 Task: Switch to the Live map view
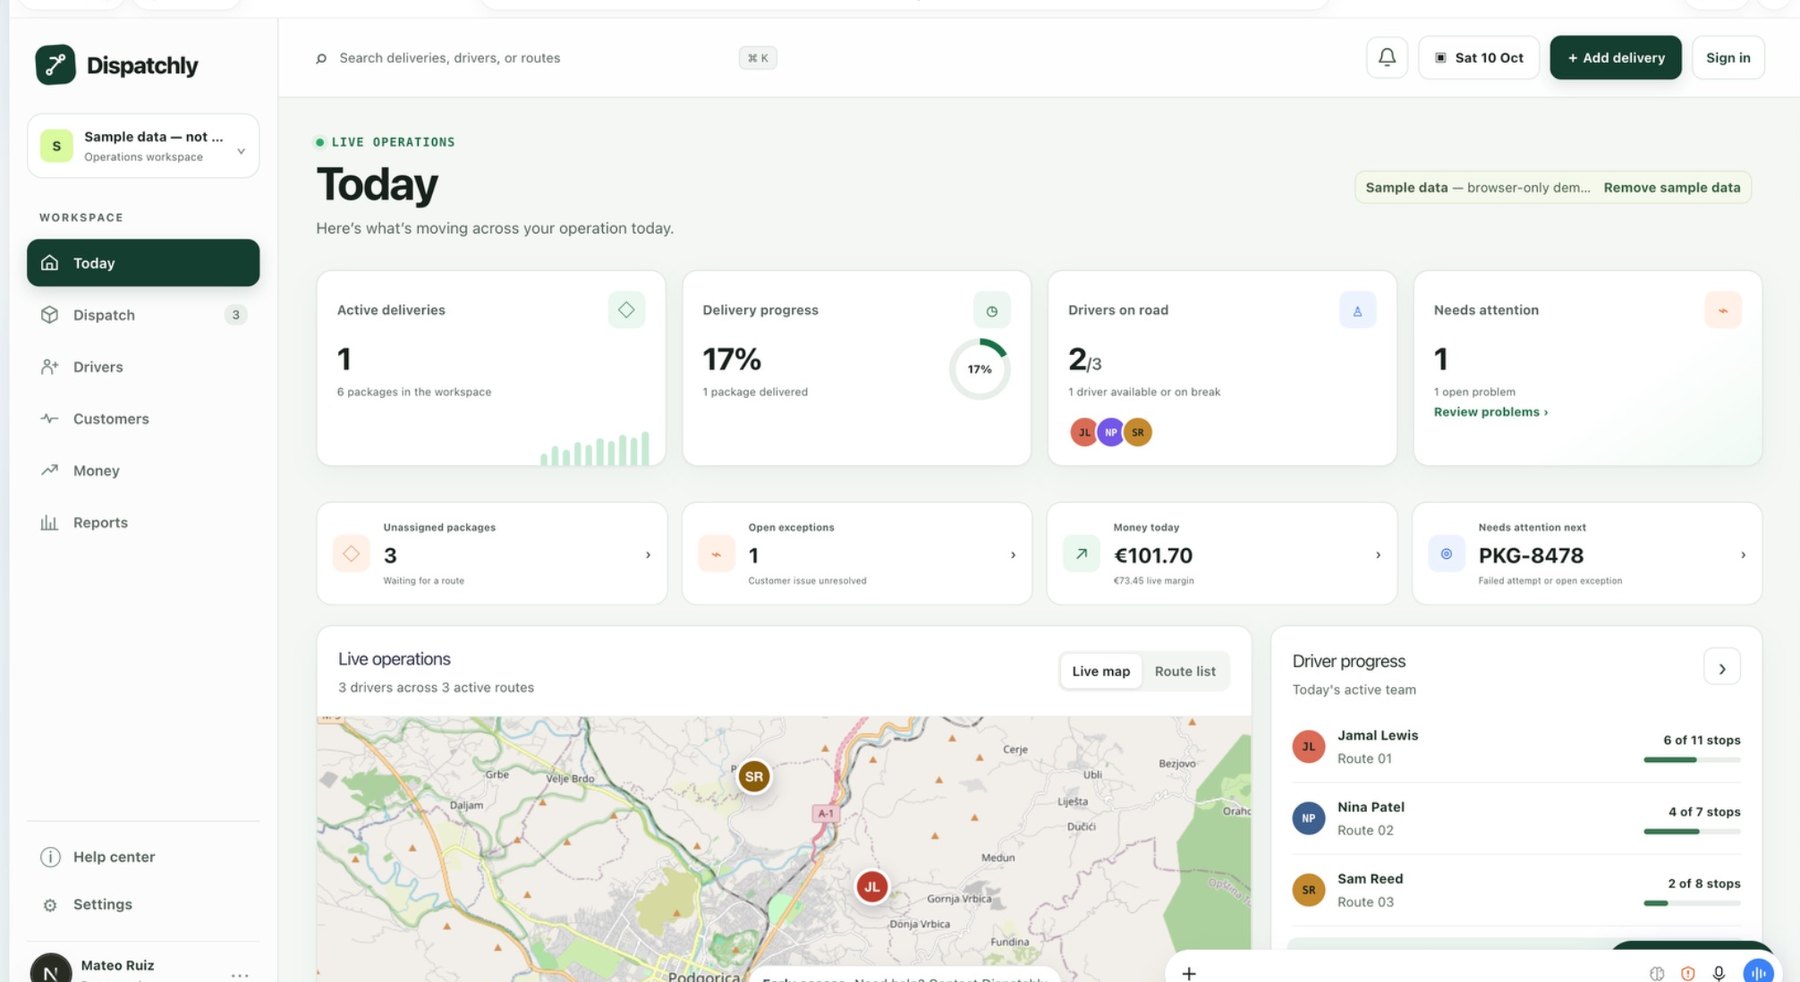click(x=1101, y=672)
